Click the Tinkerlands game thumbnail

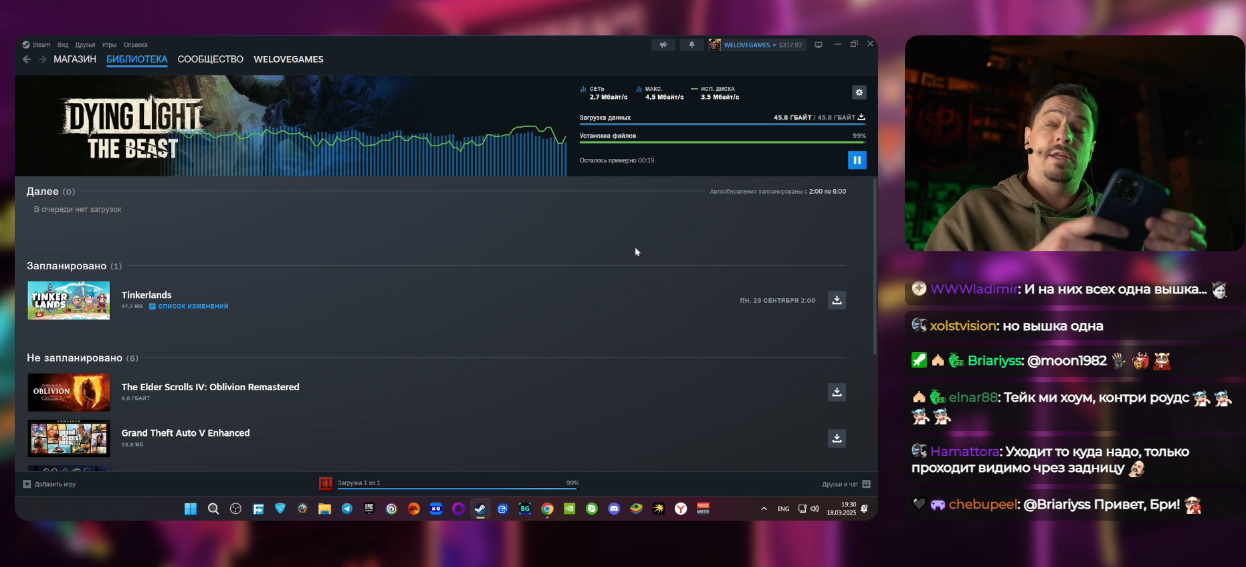coord(69,300)
